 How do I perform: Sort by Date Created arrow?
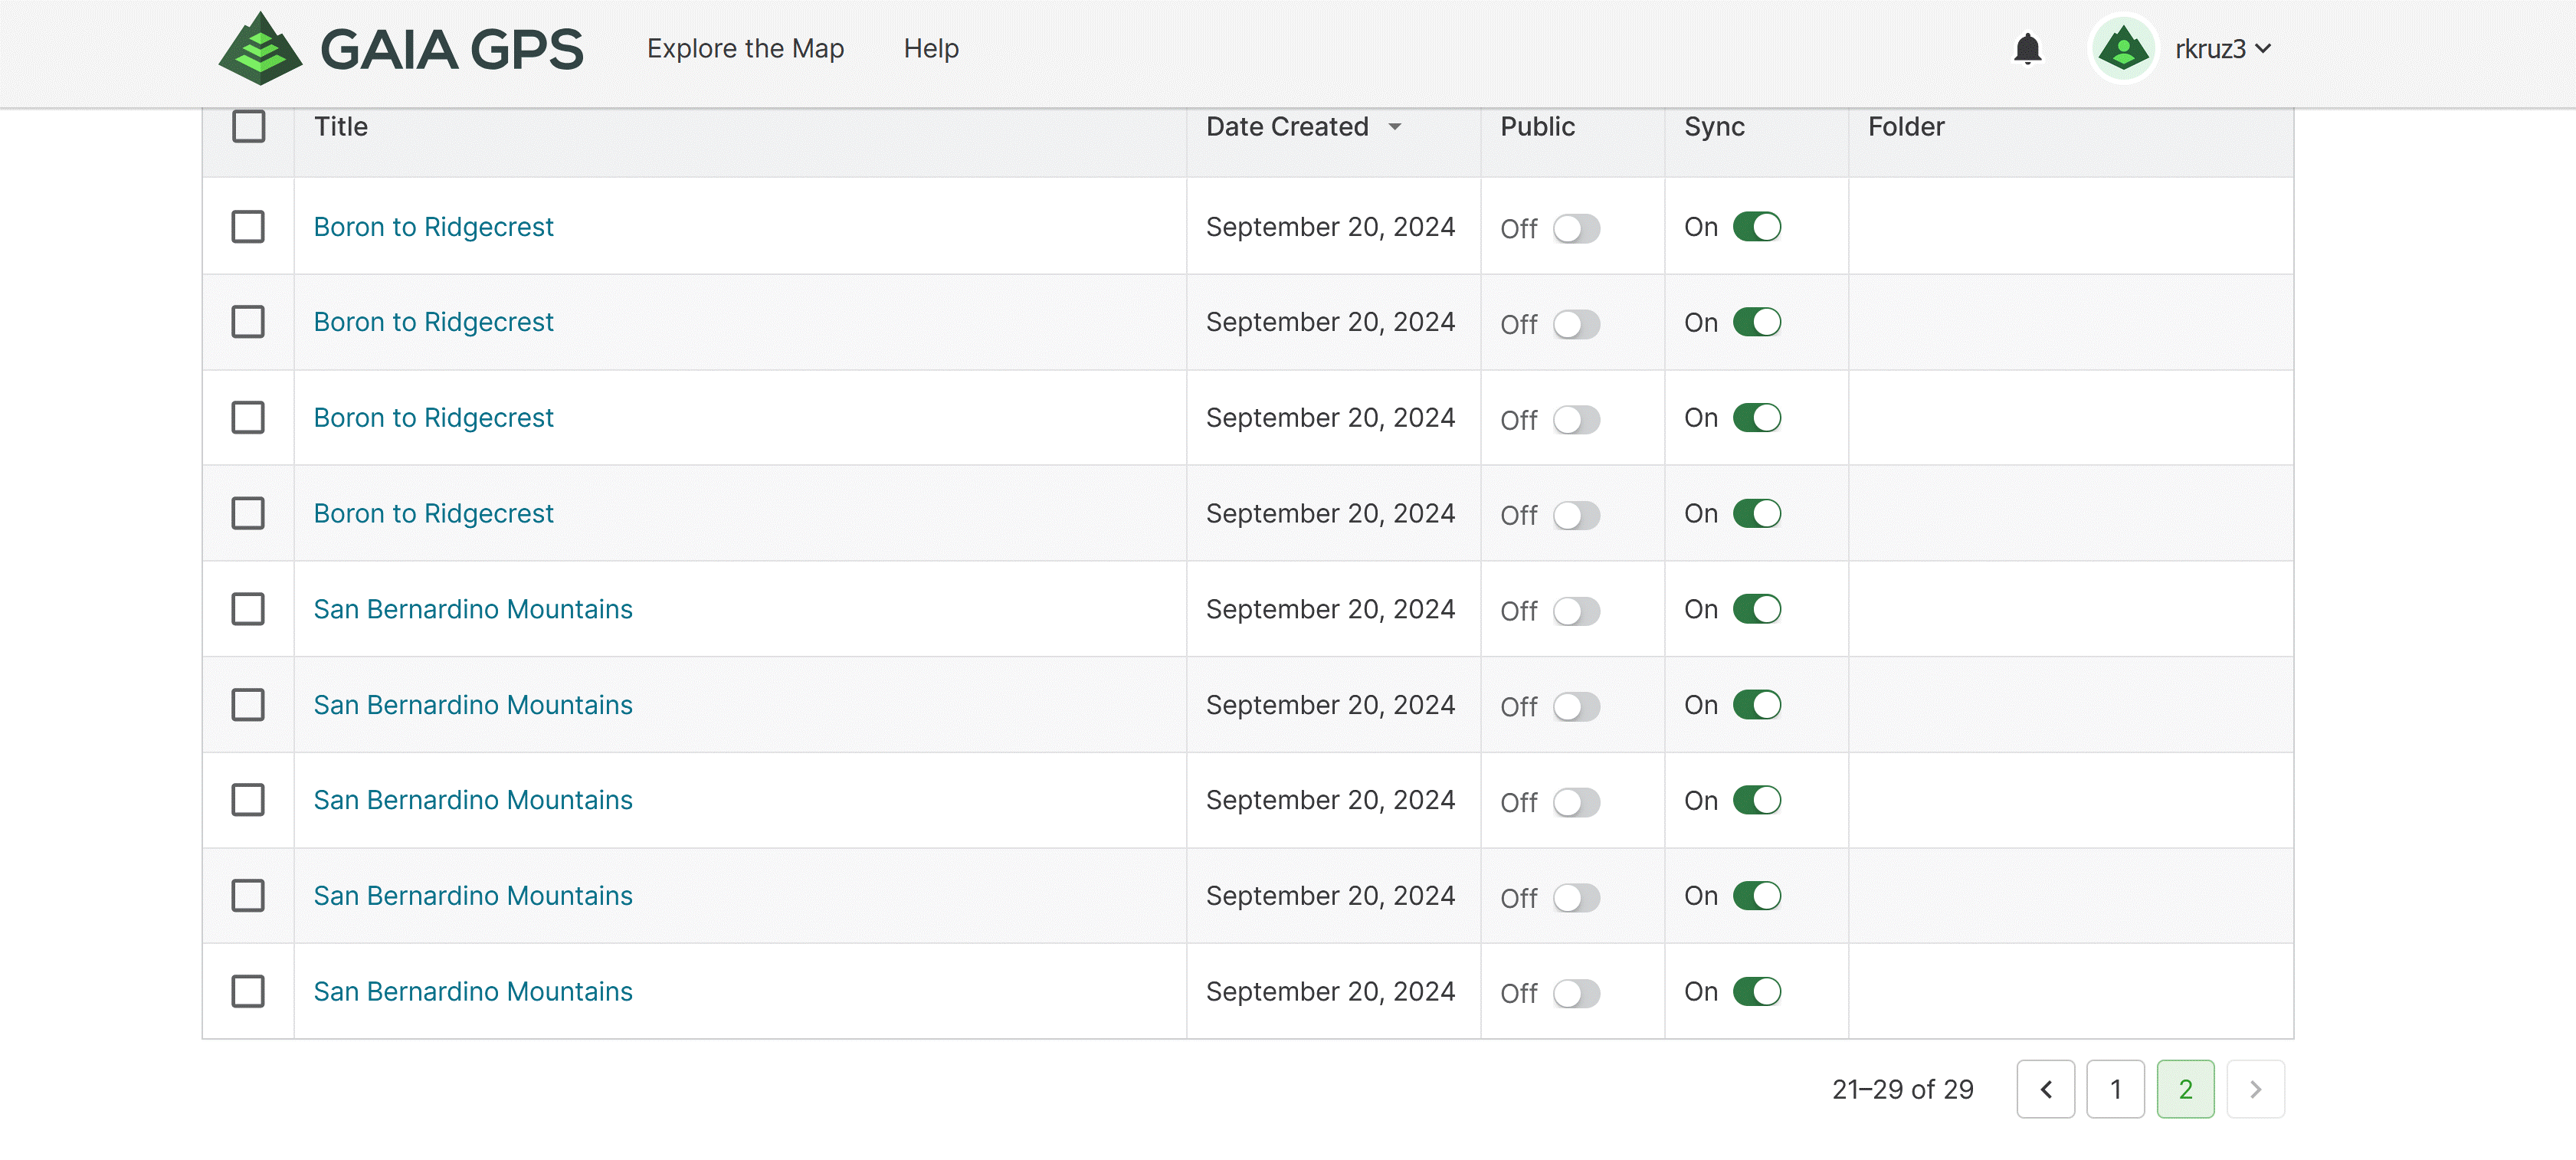[x=1395, y=127]
